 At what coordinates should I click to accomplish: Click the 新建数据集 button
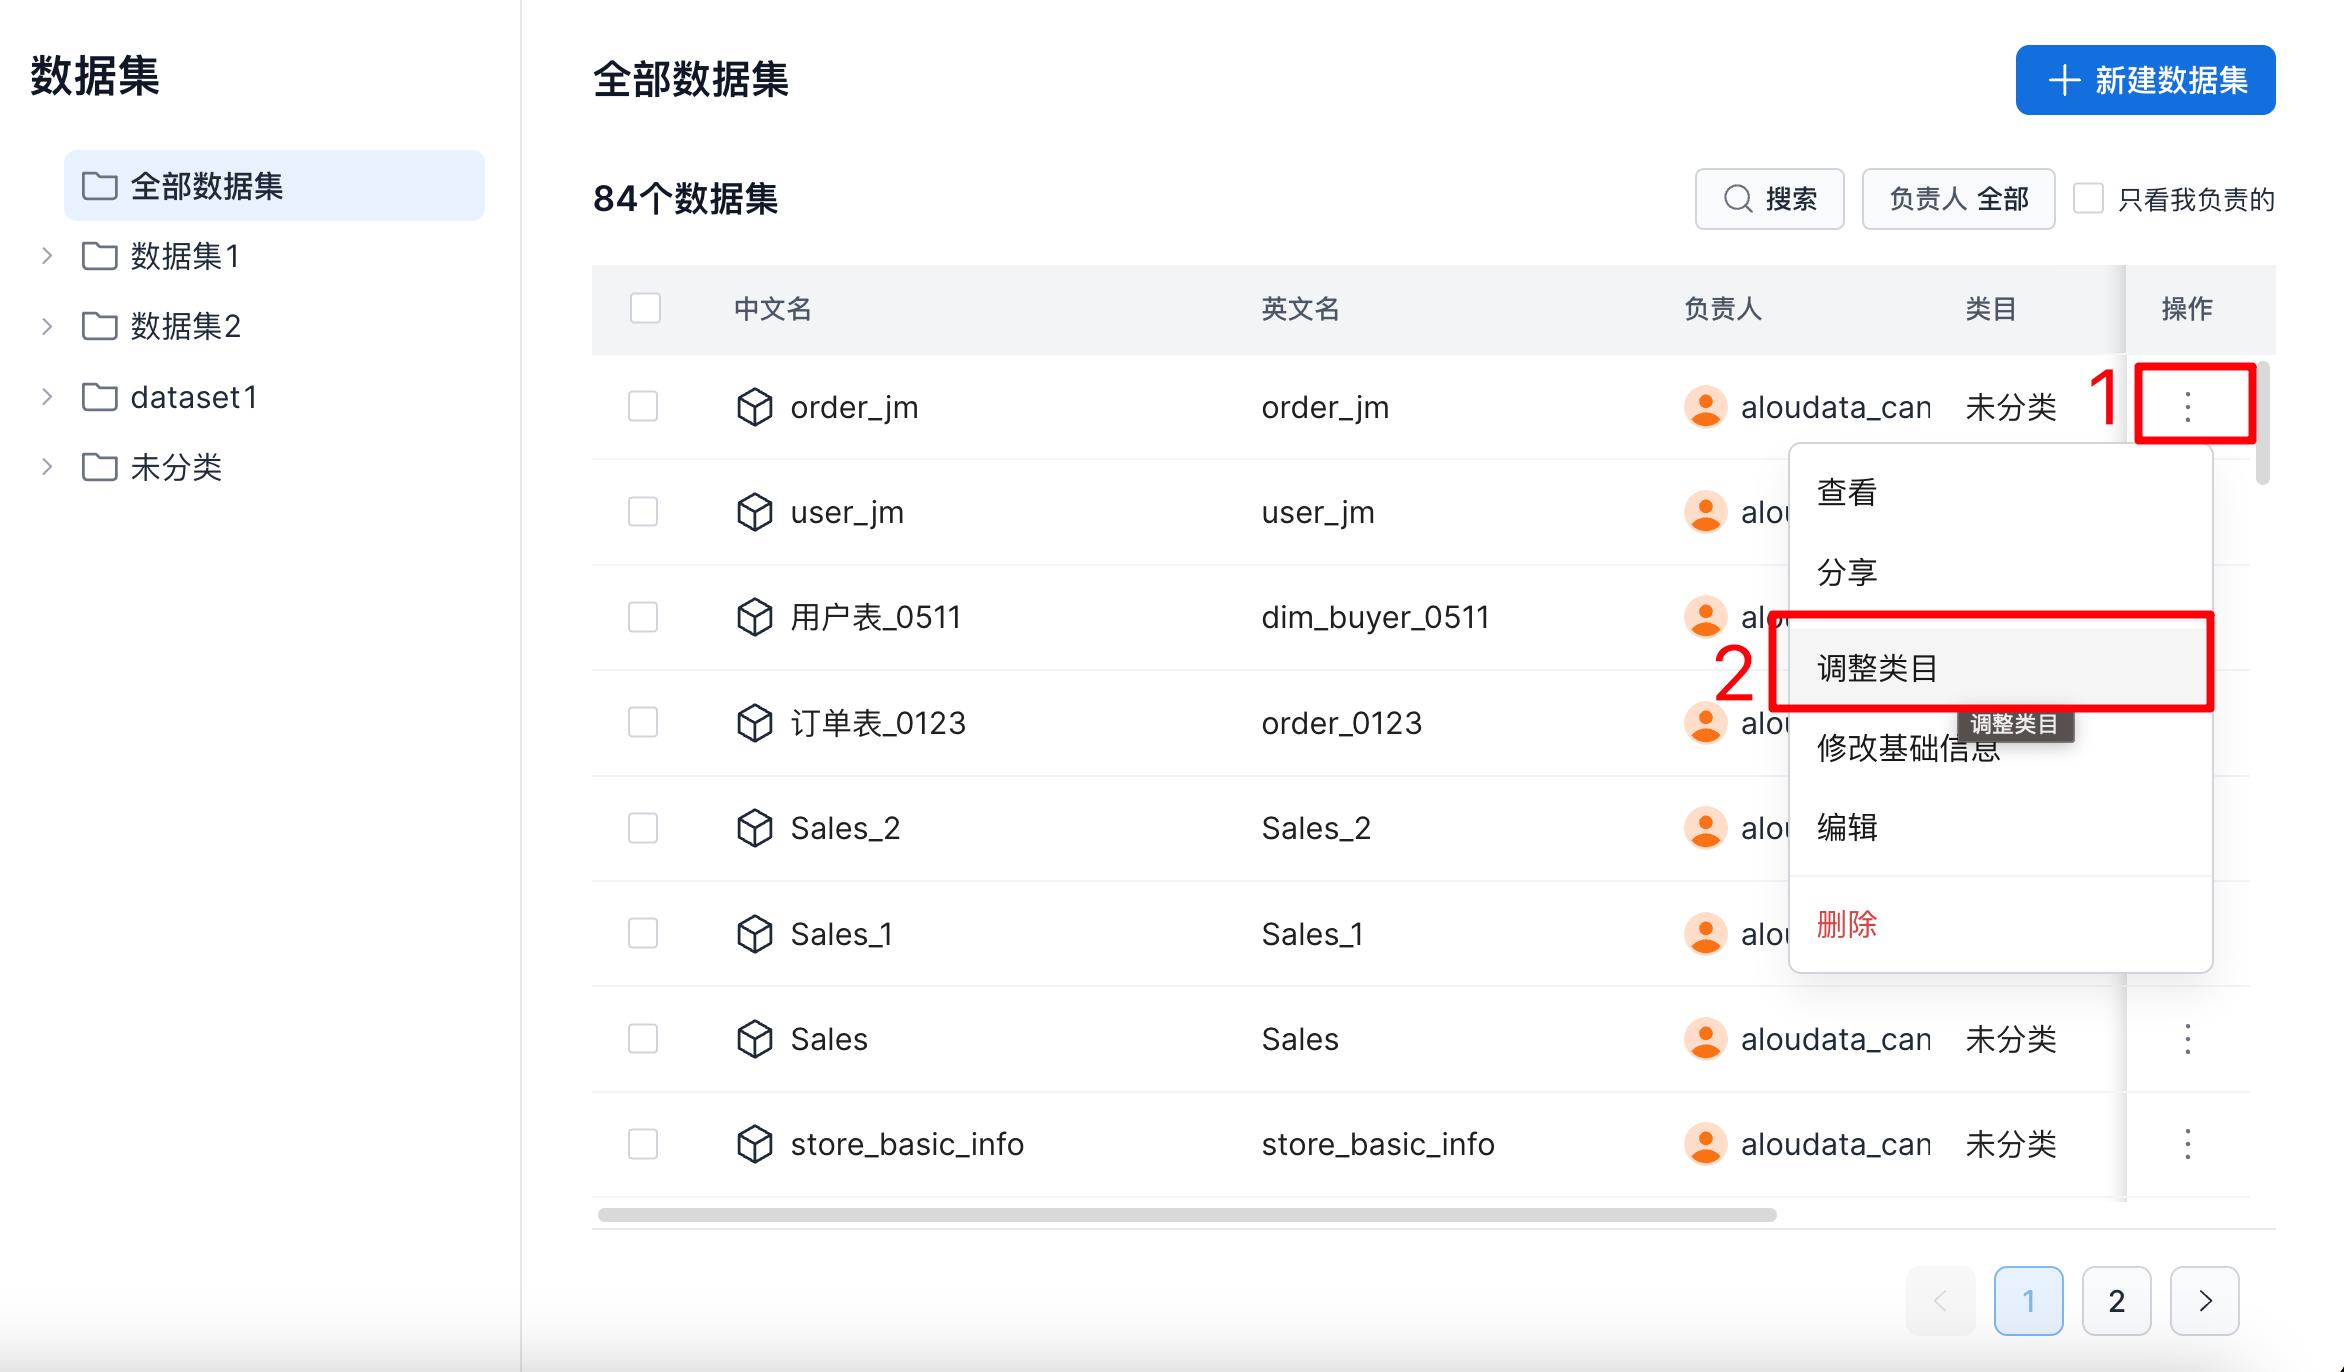2145,80
